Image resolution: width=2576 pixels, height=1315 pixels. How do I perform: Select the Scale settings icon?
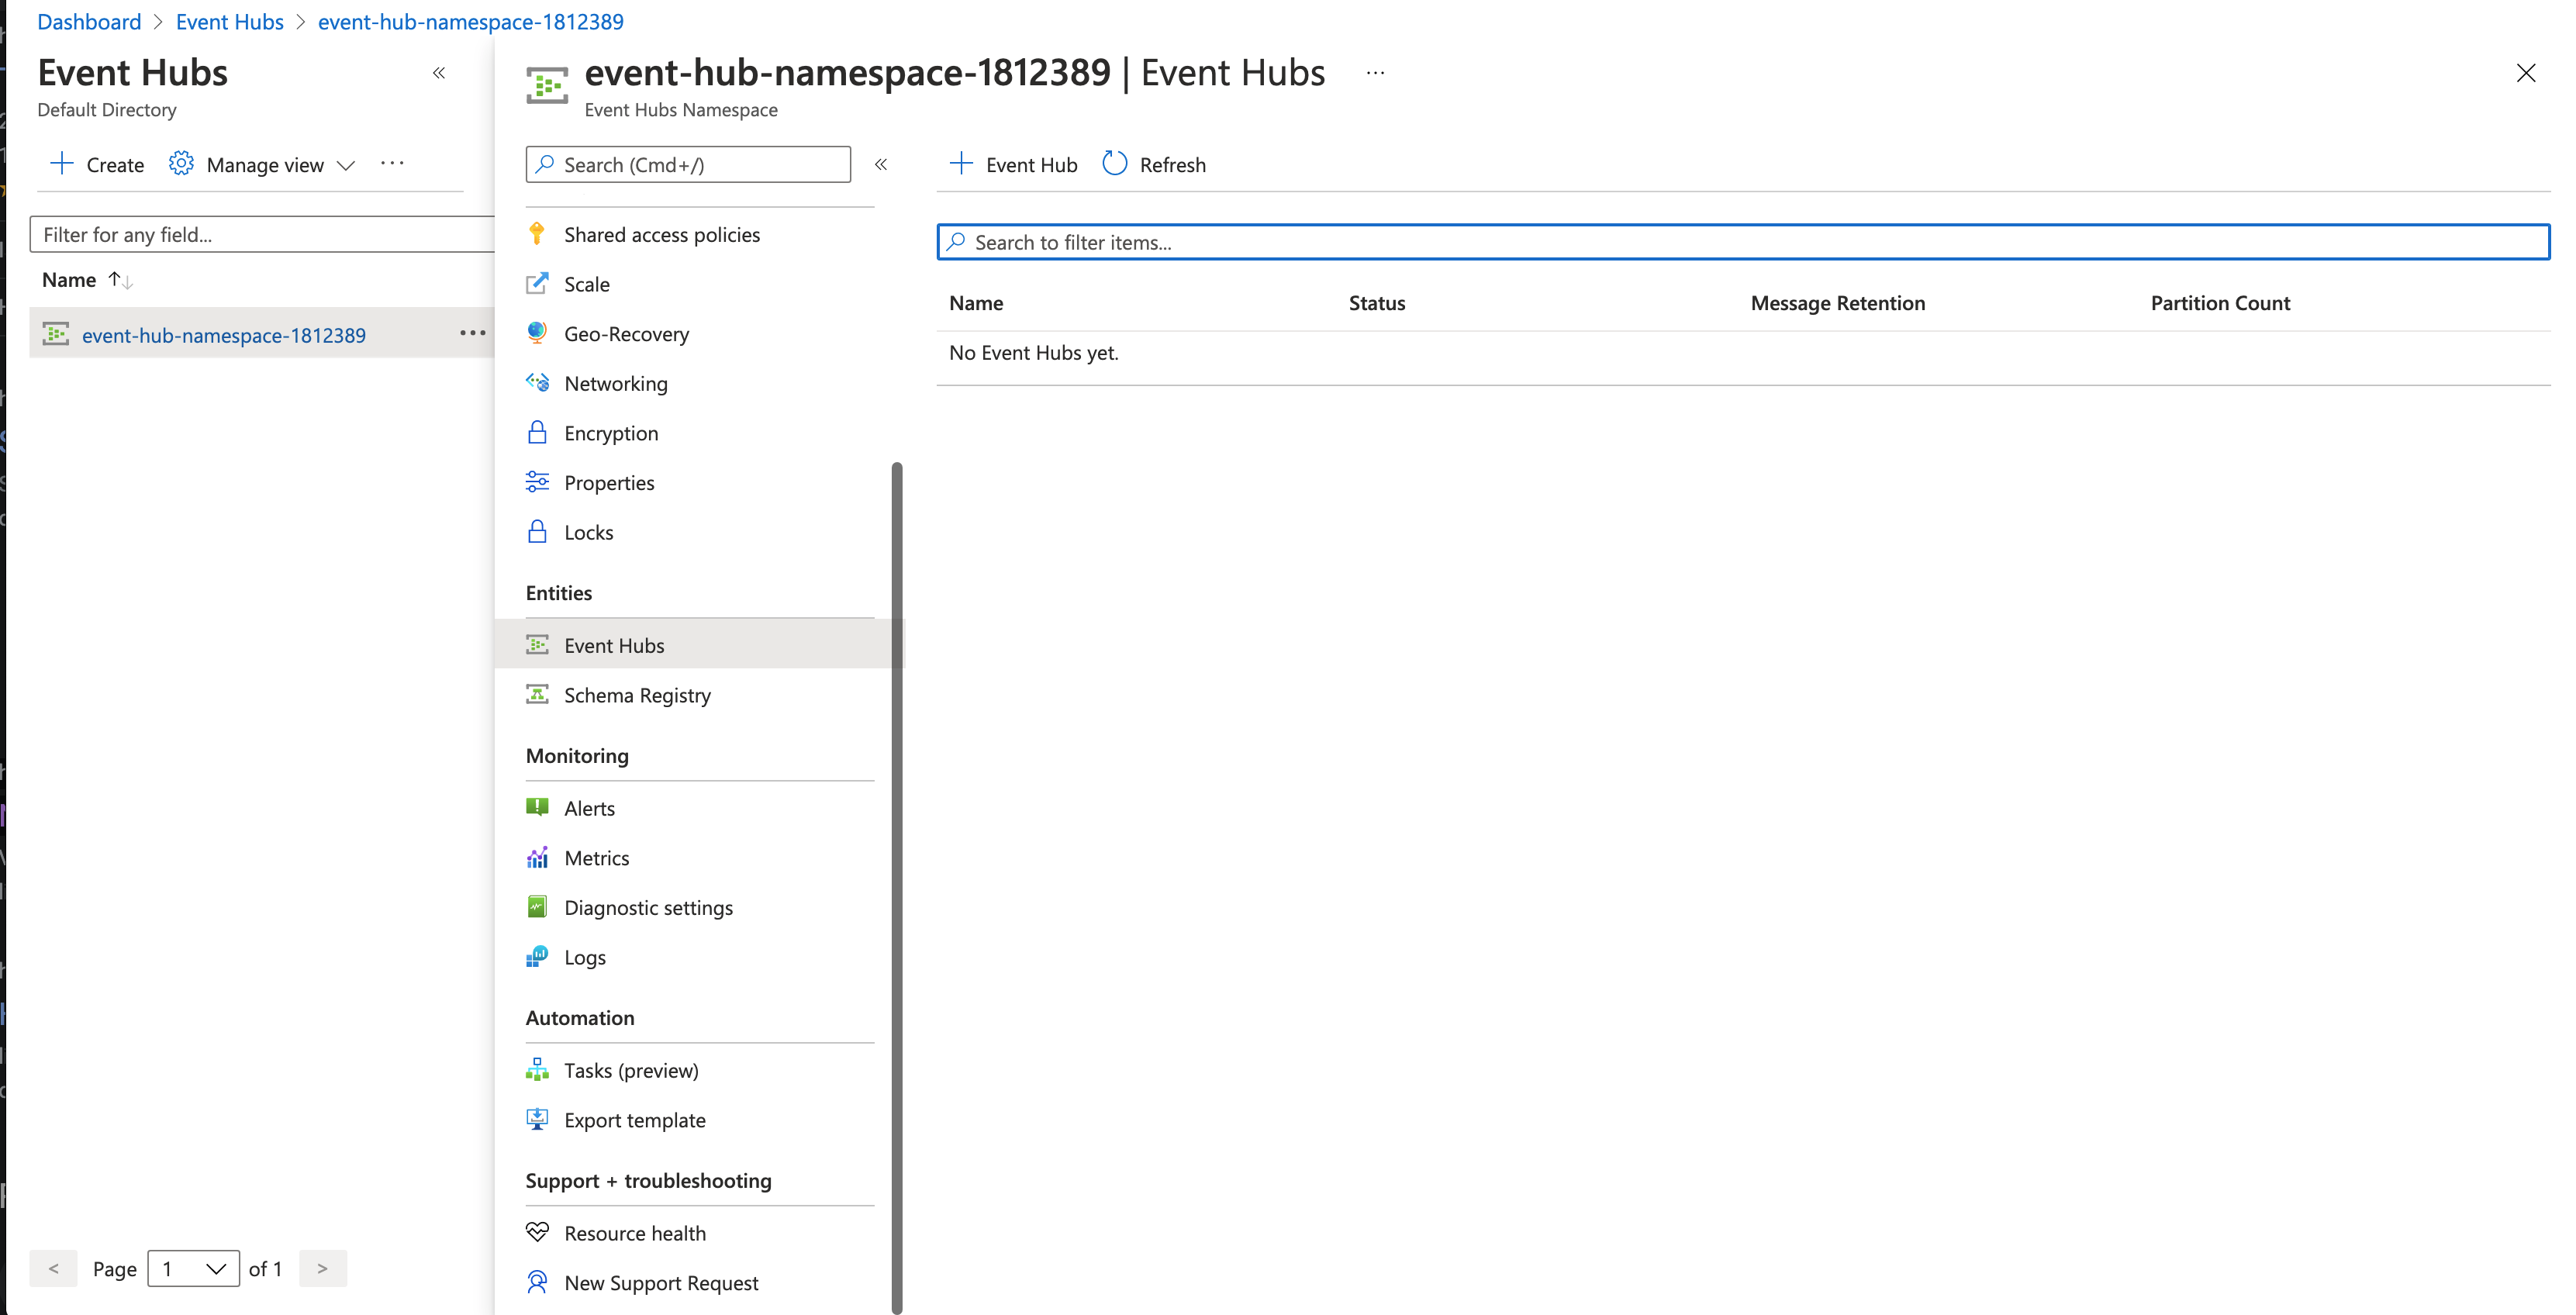tap(586, 284)
